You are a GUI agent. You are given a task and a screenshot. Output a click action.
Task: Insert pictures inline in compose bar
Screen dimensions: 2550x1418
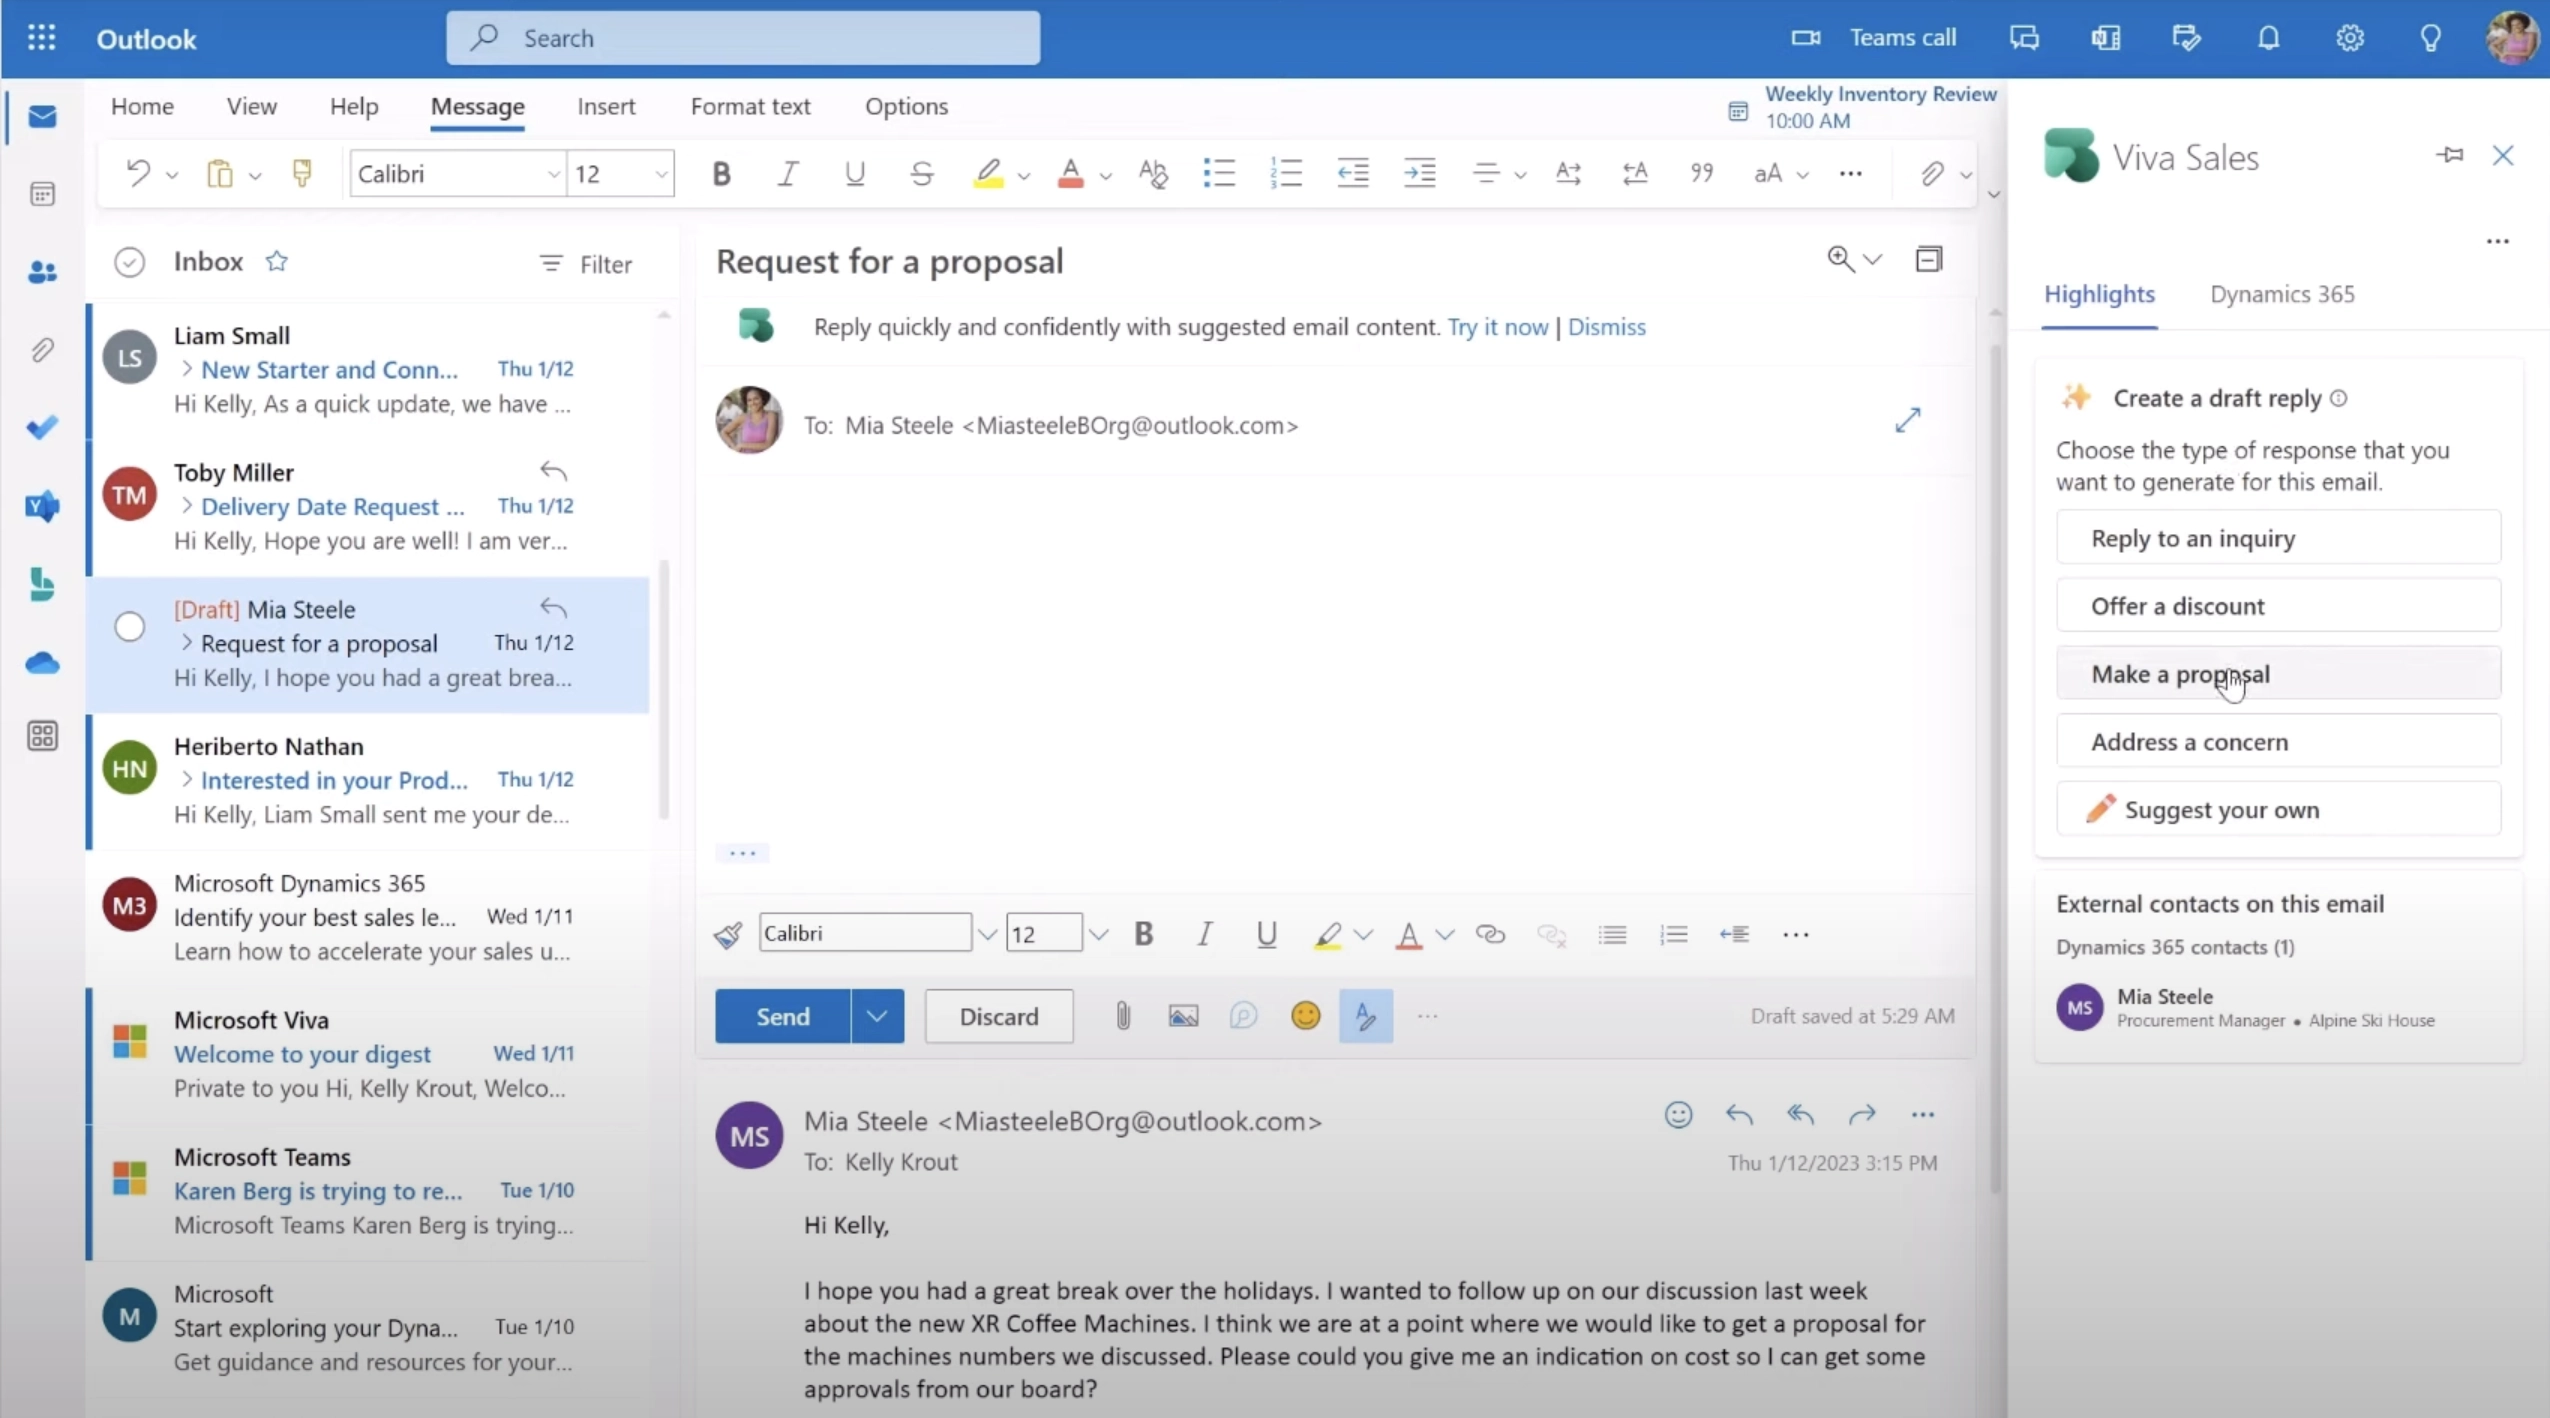click(1183, 1016)
